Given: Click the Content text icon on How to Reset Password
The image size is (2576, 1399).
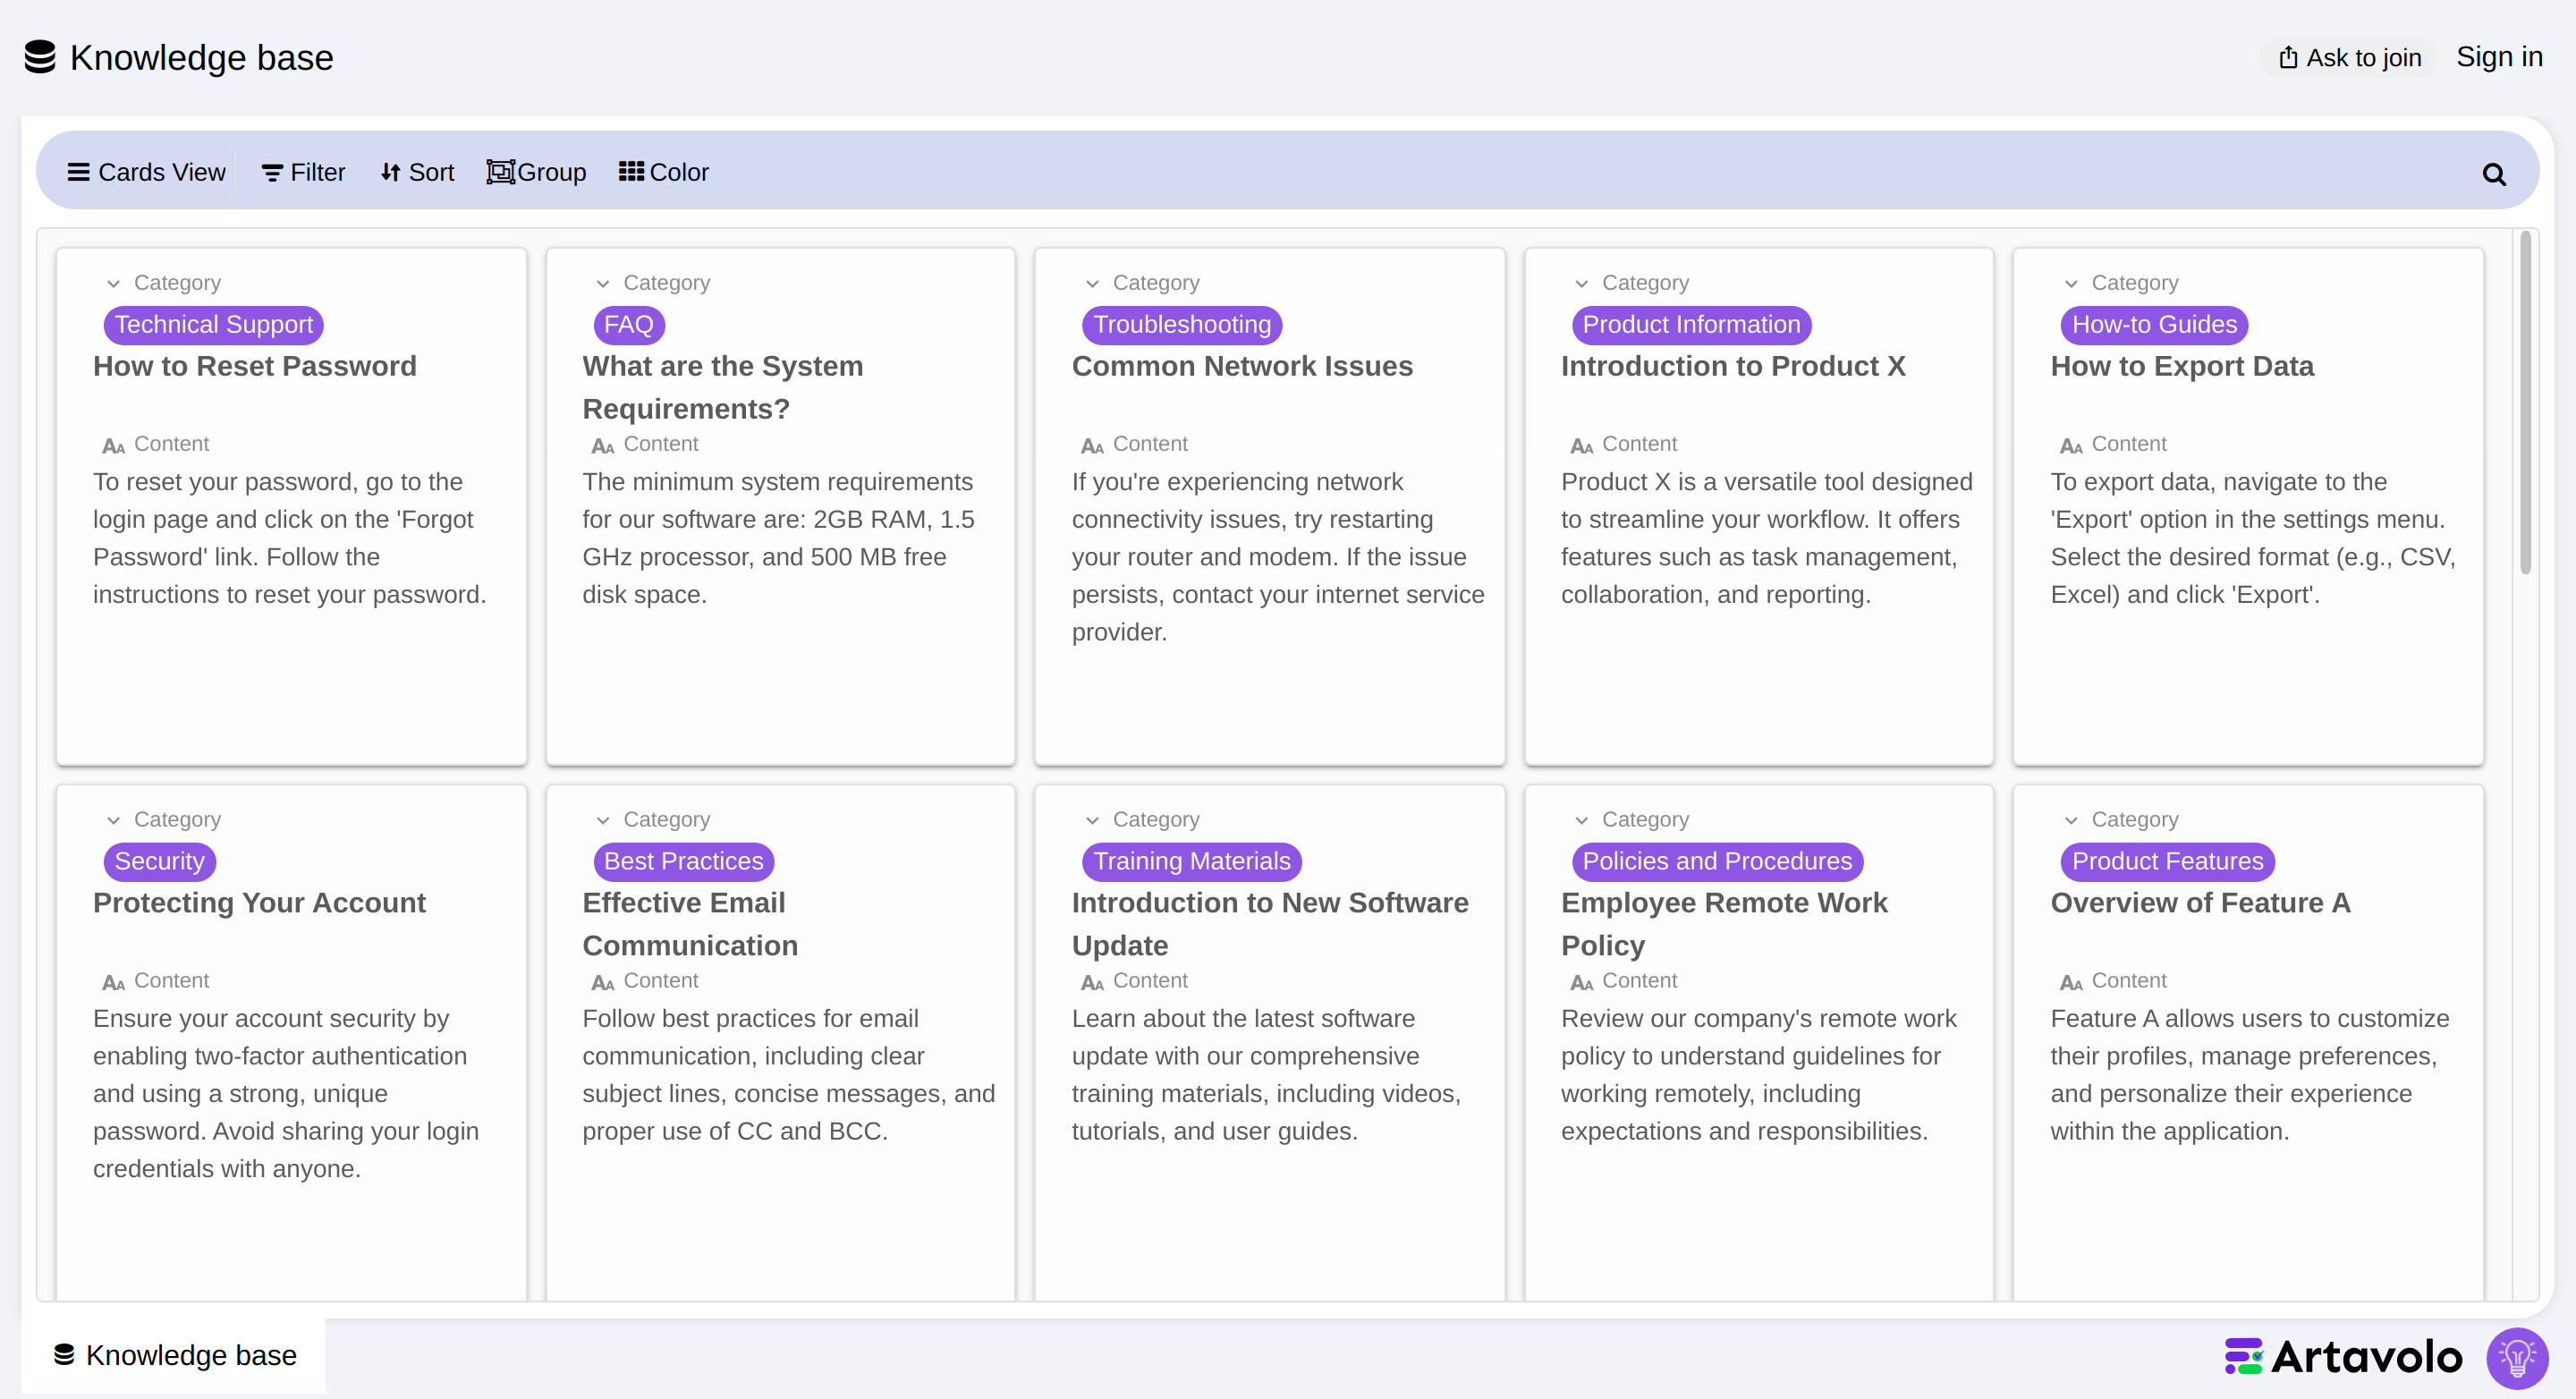Looking at the screenshot, I should click(113, 445).
